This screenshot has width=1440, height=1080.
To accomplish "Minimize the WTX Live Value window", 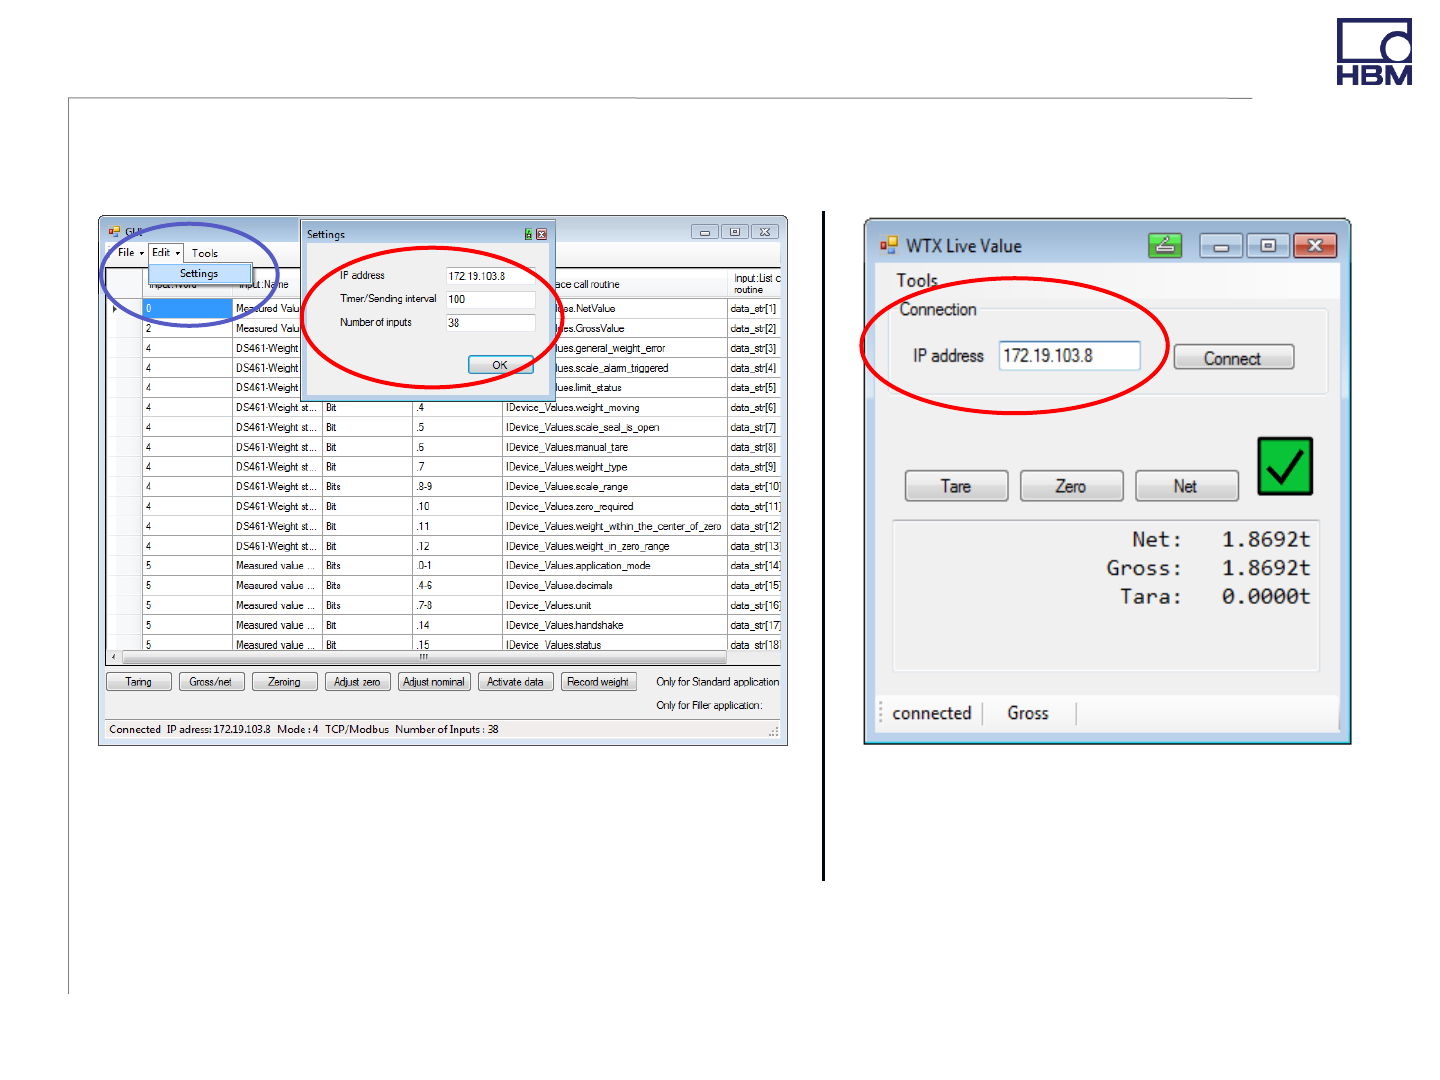I will (x=1221, y=246).
